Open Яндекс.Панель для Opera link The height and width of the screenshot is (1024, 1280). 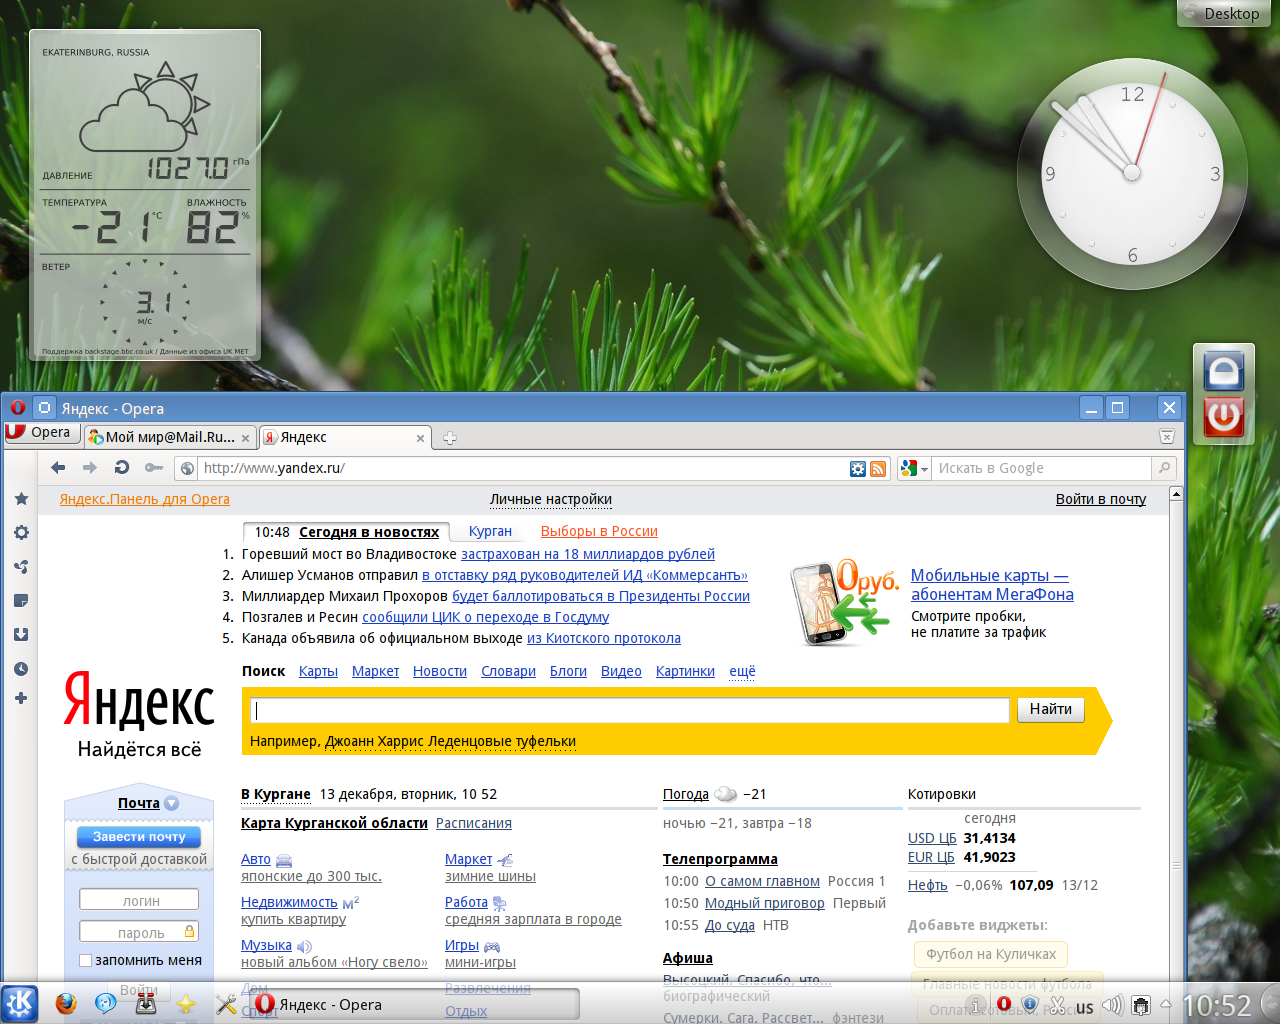[144, 499]
